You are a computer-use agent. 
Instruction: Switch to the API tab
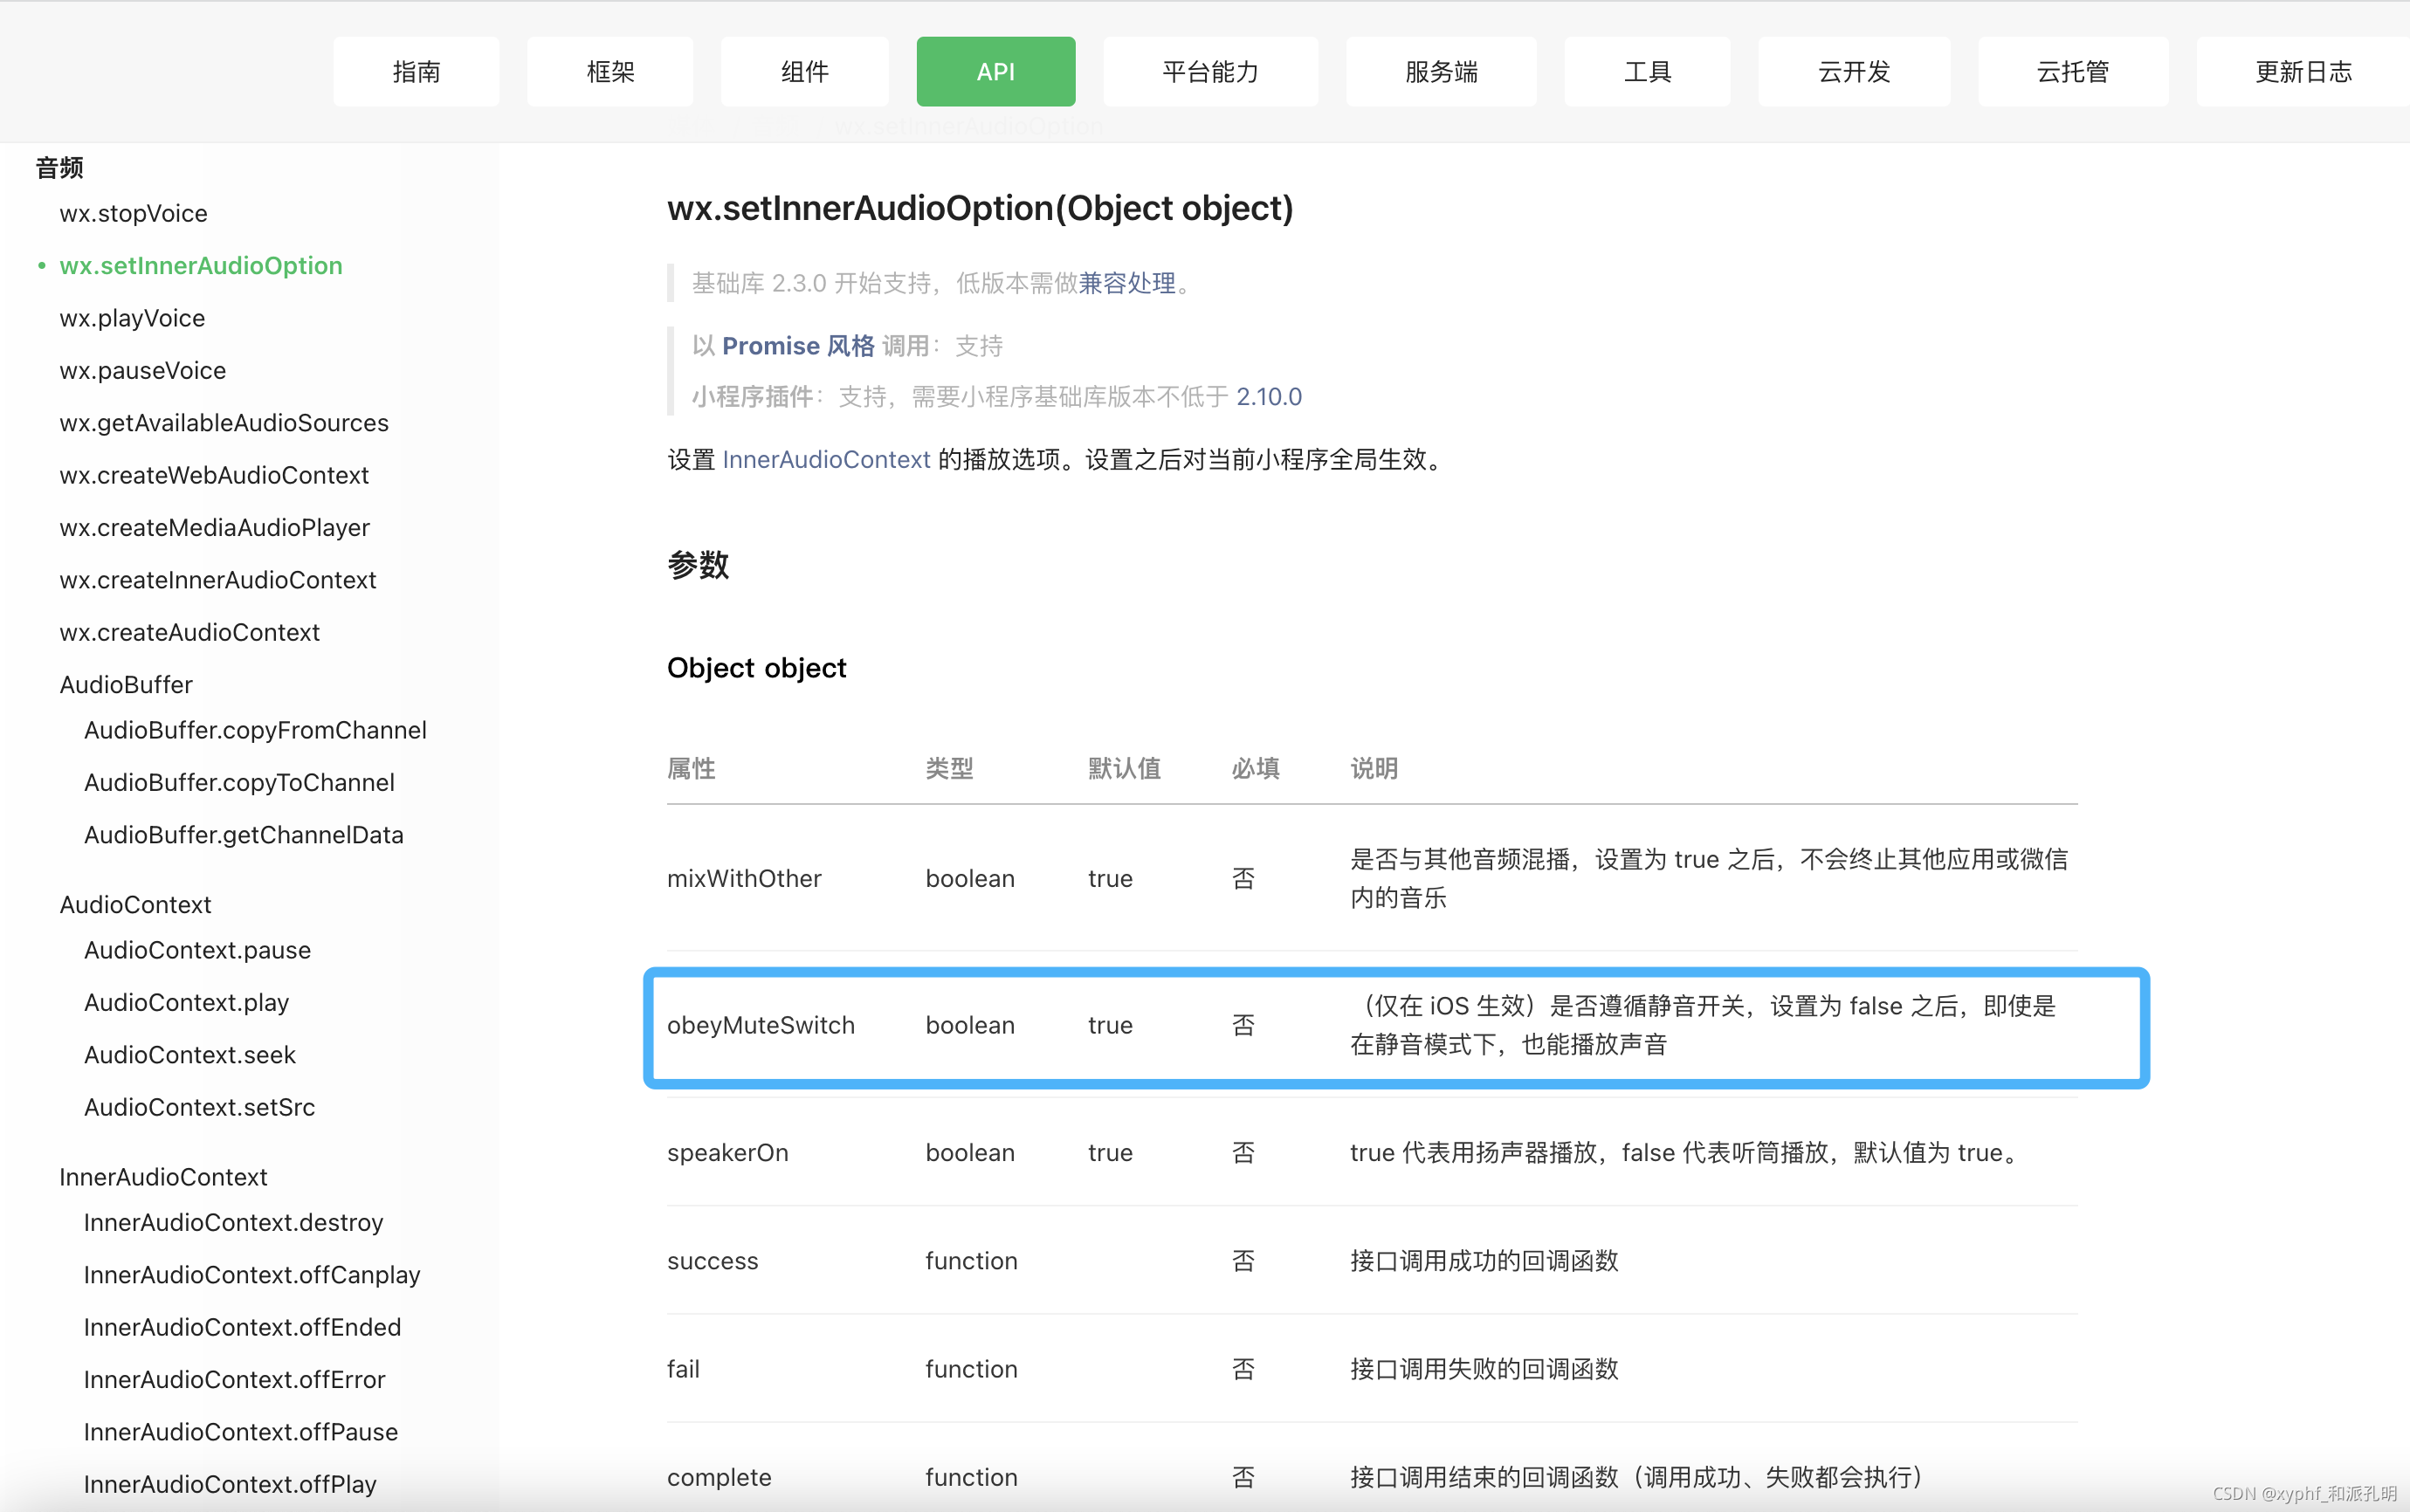[x=995, y=71]
